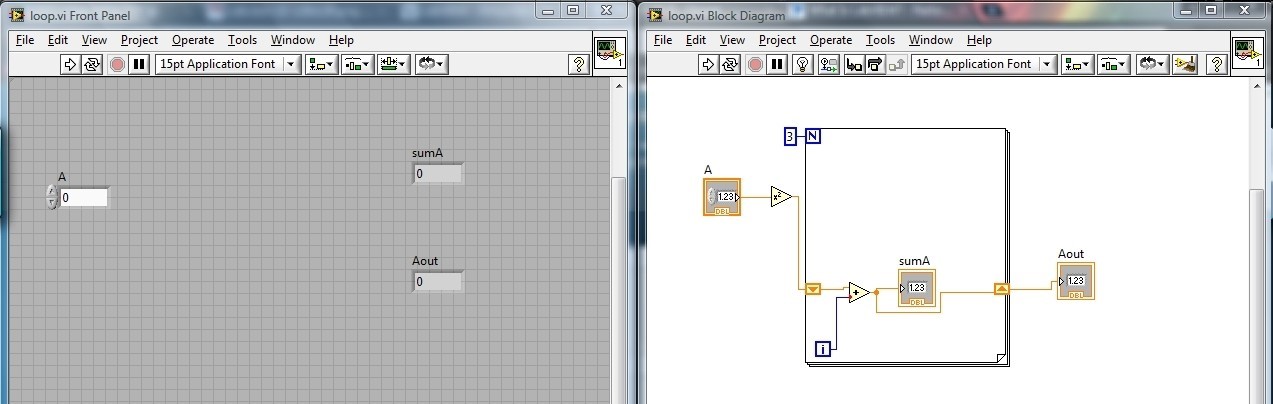
Task: Expand Align Objects dropdown in Block Diagram
Action: [x=1080, y=64]
